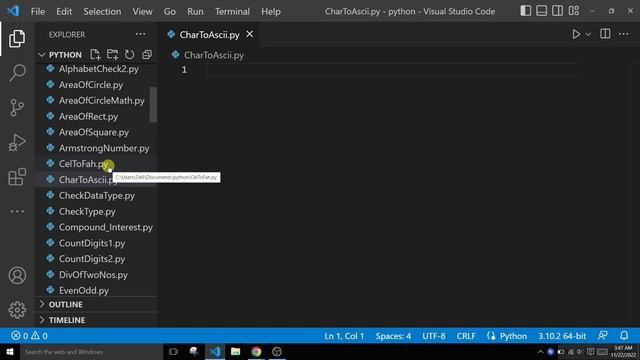This screenshot has width=640, height=360.
Task: Toggle the bottom panel layout icon
Action: 542,11
